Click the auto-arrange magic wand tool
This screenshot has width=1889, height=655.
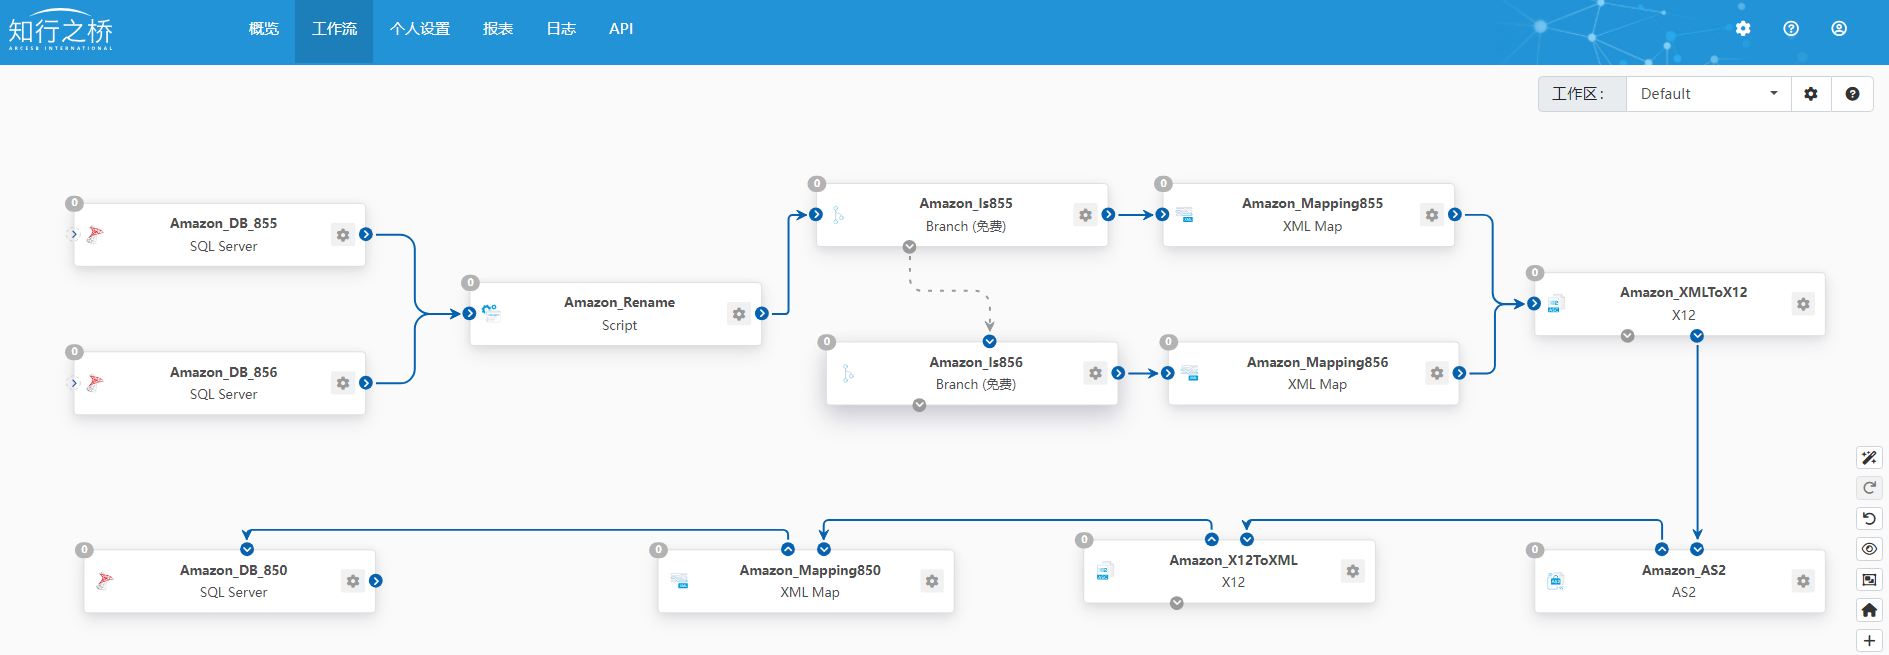tap(1869, 458)
